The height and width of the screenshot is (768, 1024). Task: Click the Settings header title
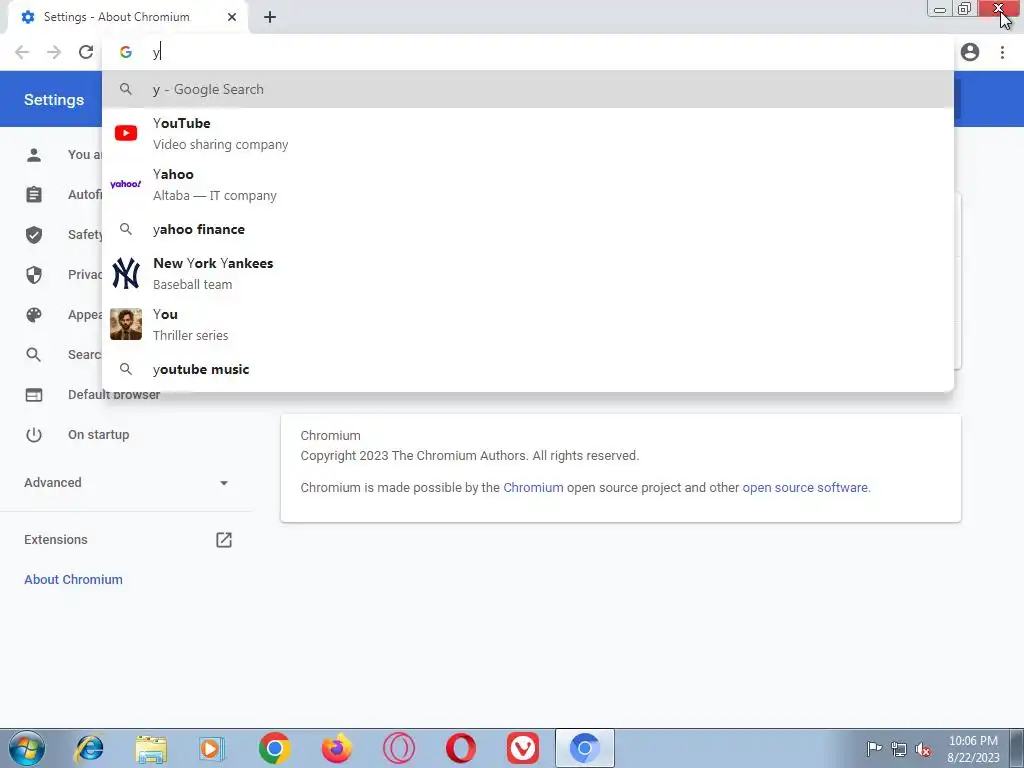point(54,99)
